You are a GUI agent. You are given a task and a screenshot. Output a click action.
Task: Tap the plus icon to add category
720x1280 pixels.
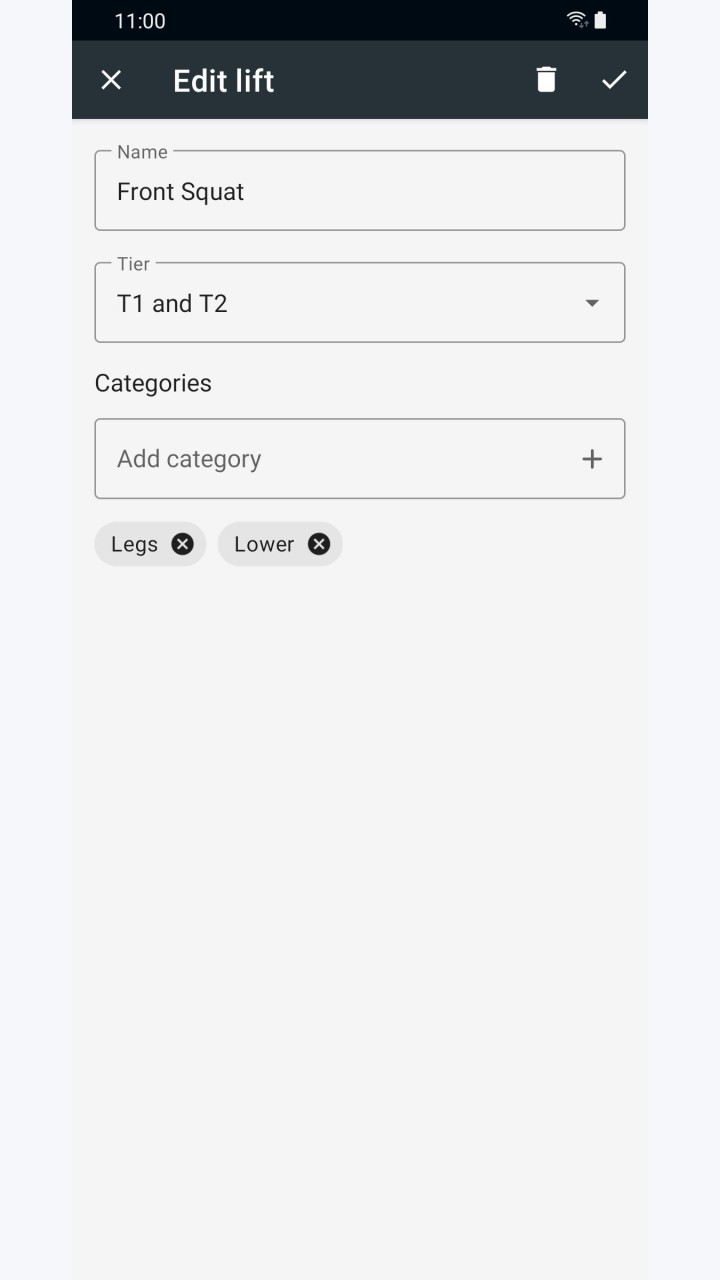tap(592, 459)
